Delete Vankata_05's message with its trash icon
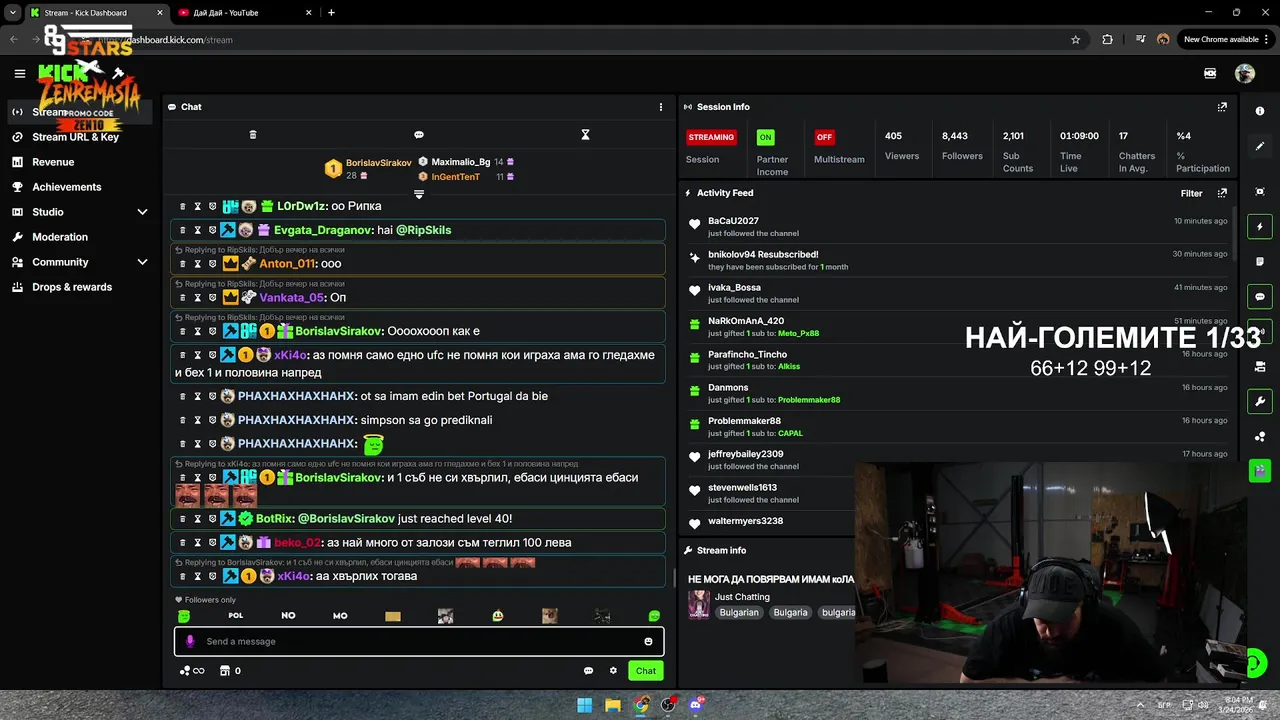The width and height of the screenshot is (1280, 720). click(x=183, y=297)
